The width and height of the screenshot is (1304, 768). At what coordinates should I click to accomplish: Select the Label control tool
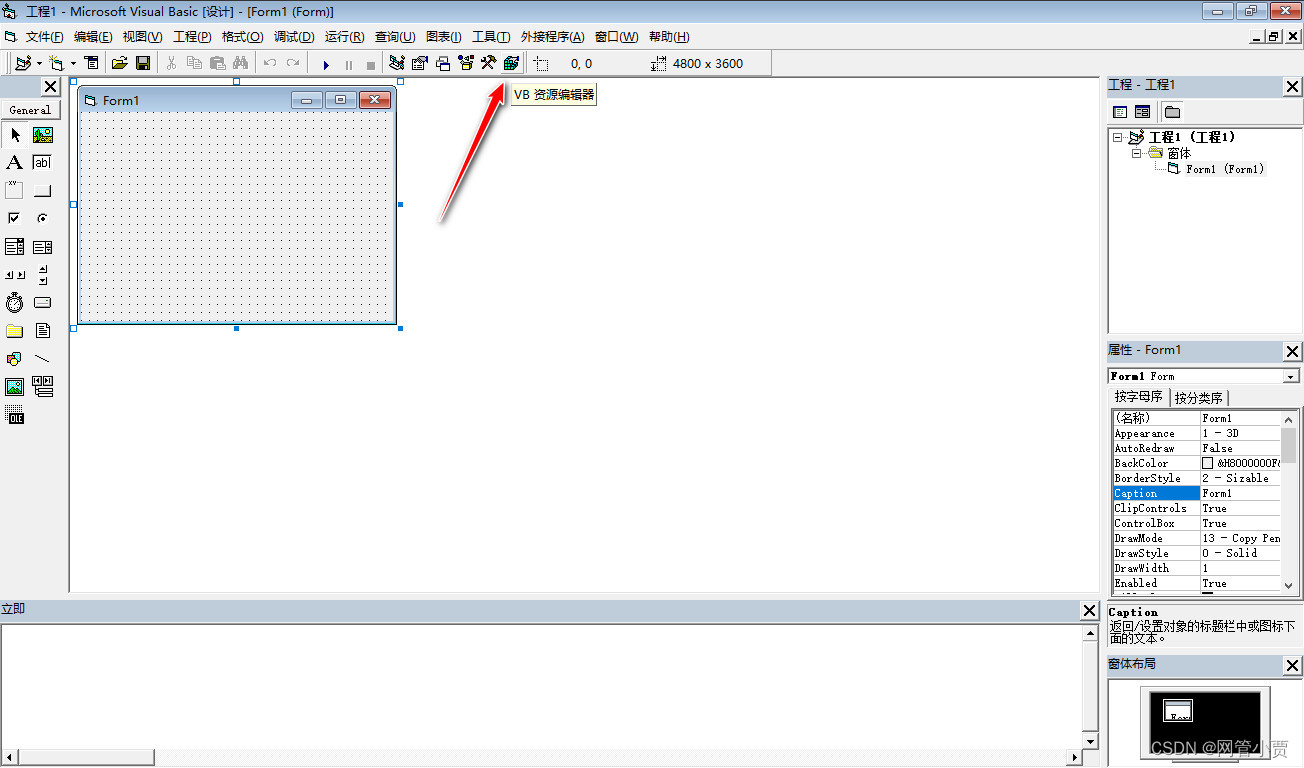[x=15, y=163]
